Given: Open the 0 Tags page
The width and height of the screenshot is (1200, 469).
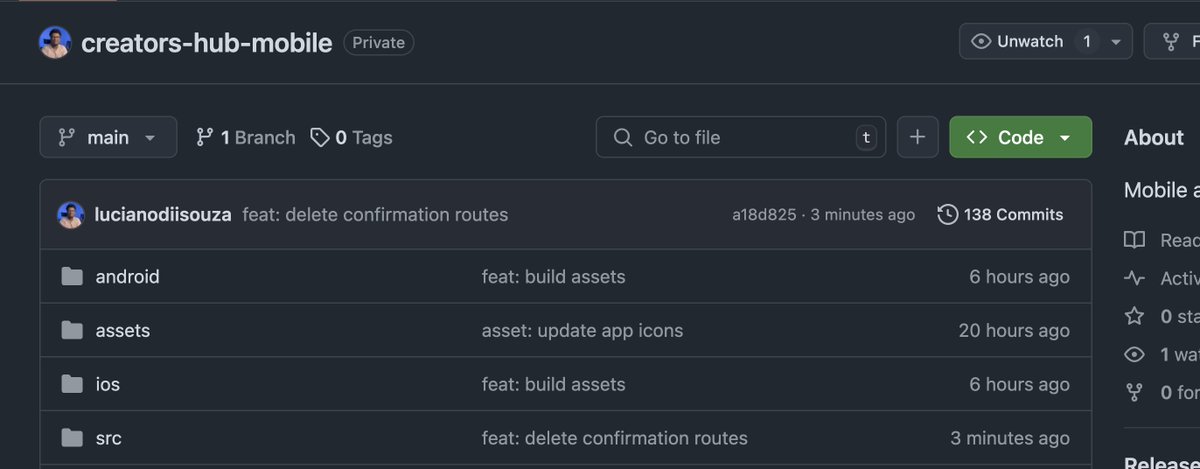Looking at the screenshot, I should (x=351, y=137).
